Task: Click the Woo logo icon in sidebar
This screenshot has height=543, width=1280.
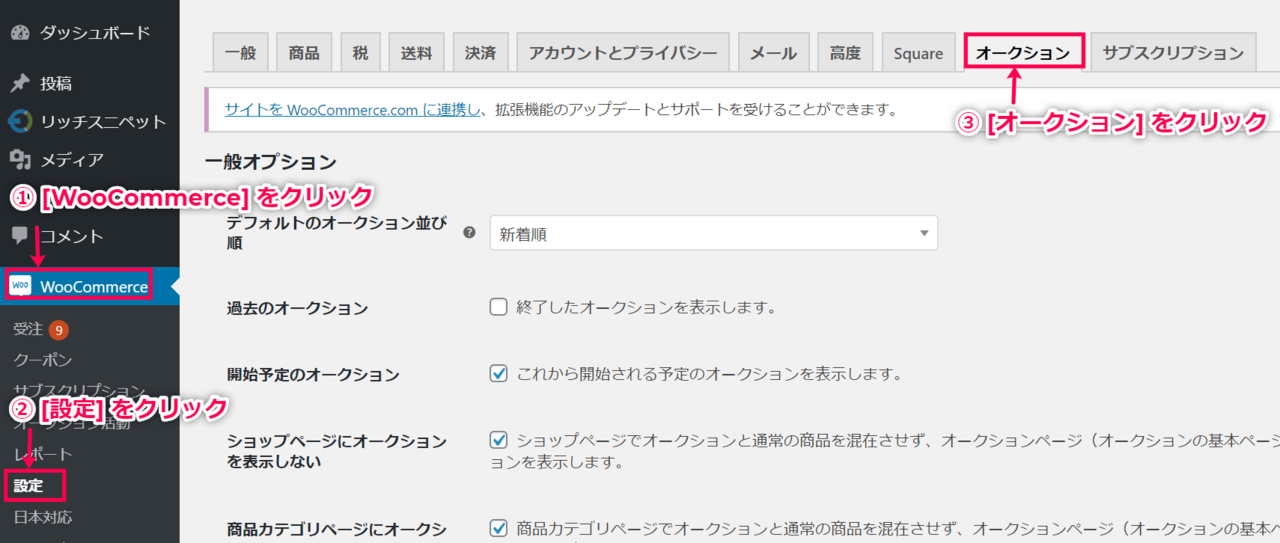Action: click(x=20, y=287)
